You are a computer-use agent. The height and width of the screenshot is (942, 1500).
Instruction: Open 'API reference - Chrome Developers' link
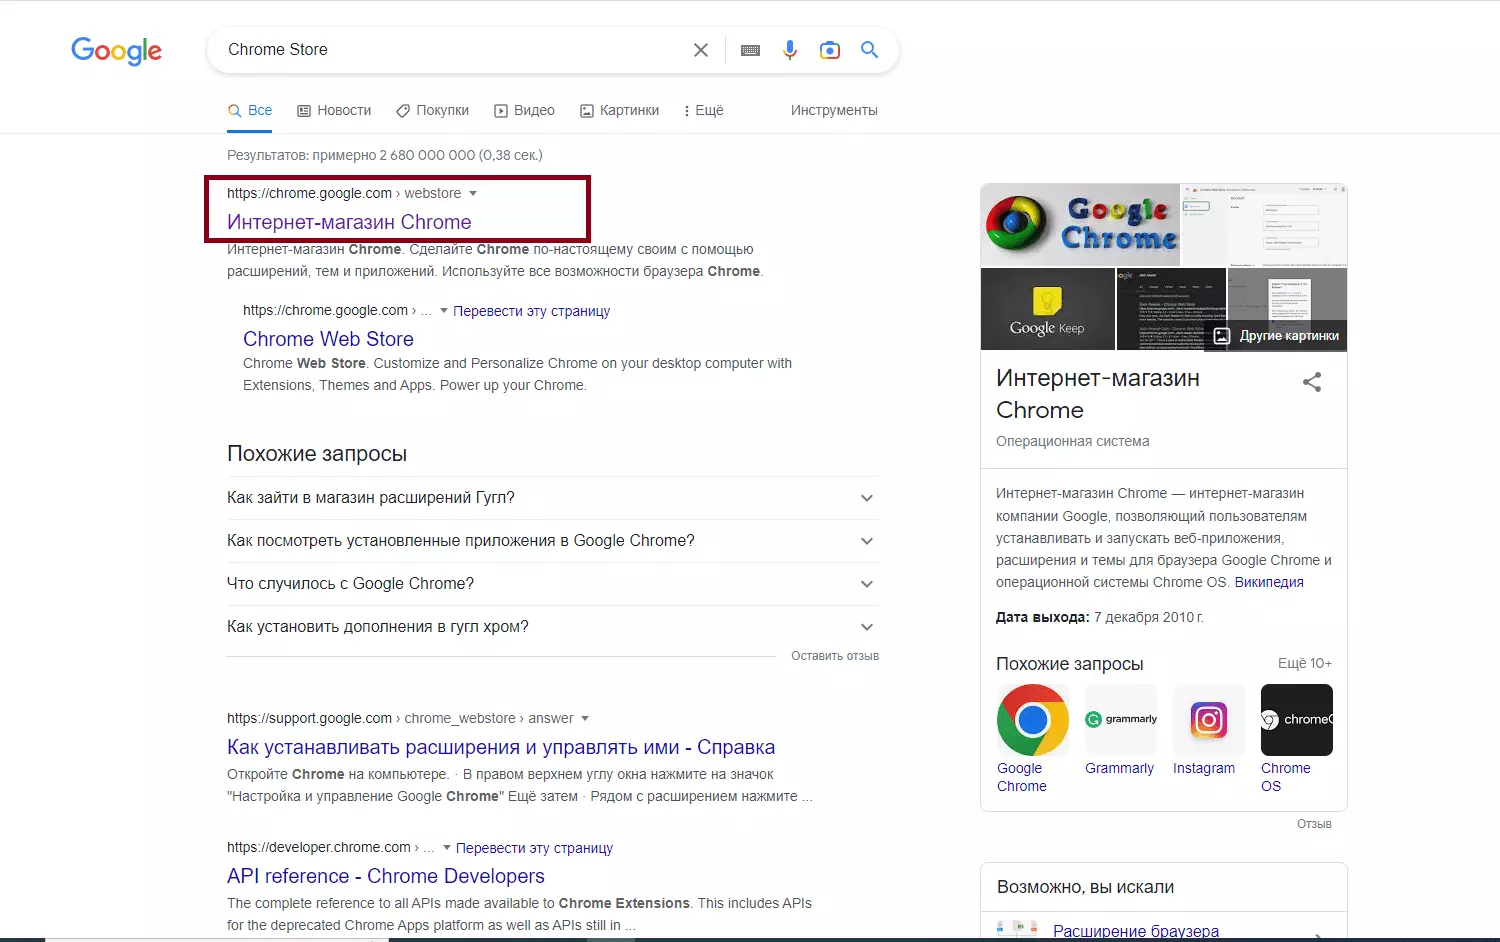tap(386, 876)
